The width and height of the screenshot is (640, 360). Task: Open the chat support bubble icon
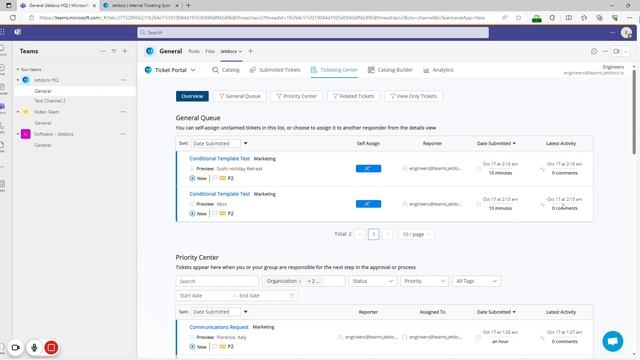[x=613, y=341]
